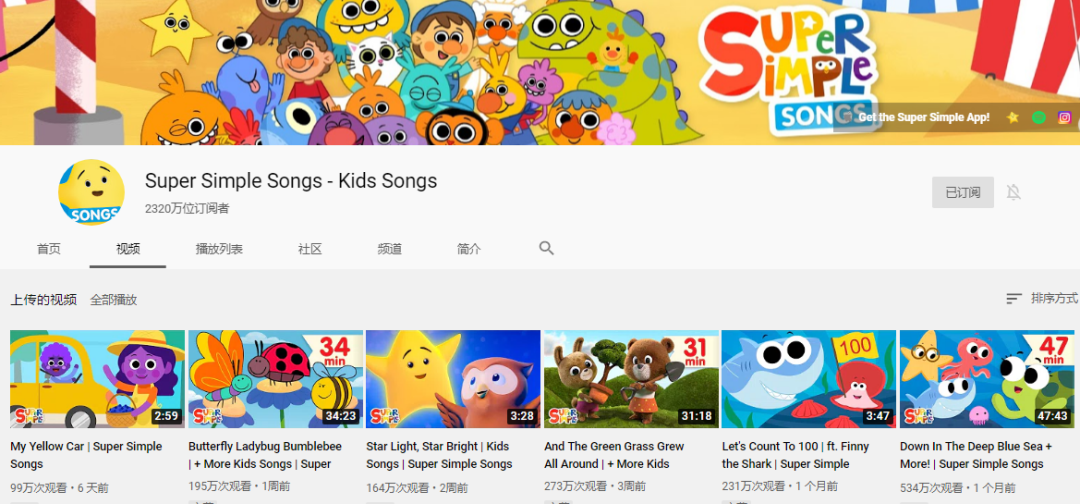Toggle the subscribed button 已订阅
1080x504 pixels.
963,192
